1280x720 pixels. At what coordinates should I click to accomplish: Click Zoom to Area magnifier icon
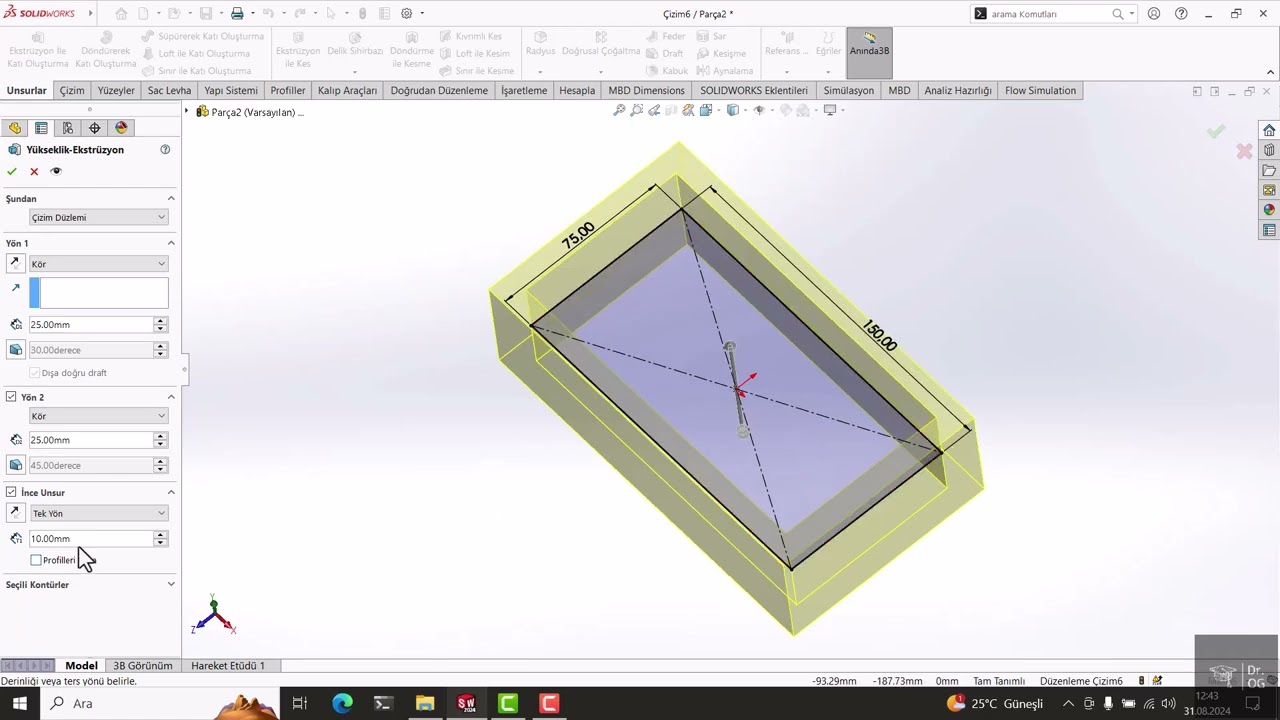click(x=637, y=110)
